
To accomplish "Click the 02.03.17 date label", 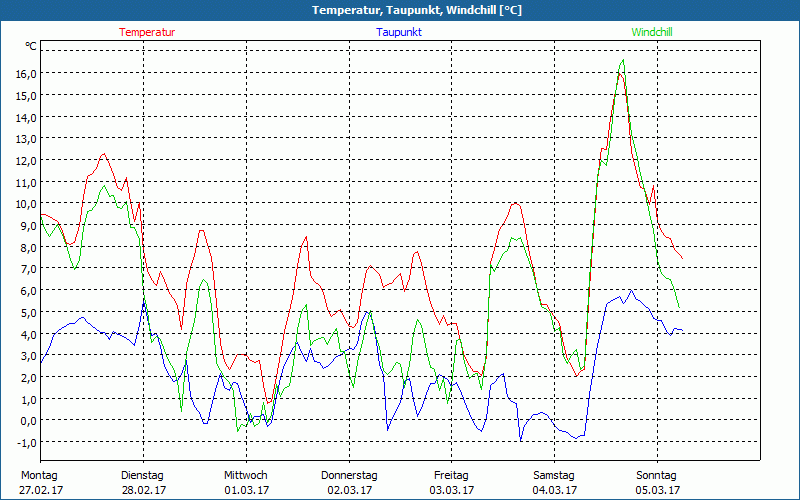I will [349, 490].
